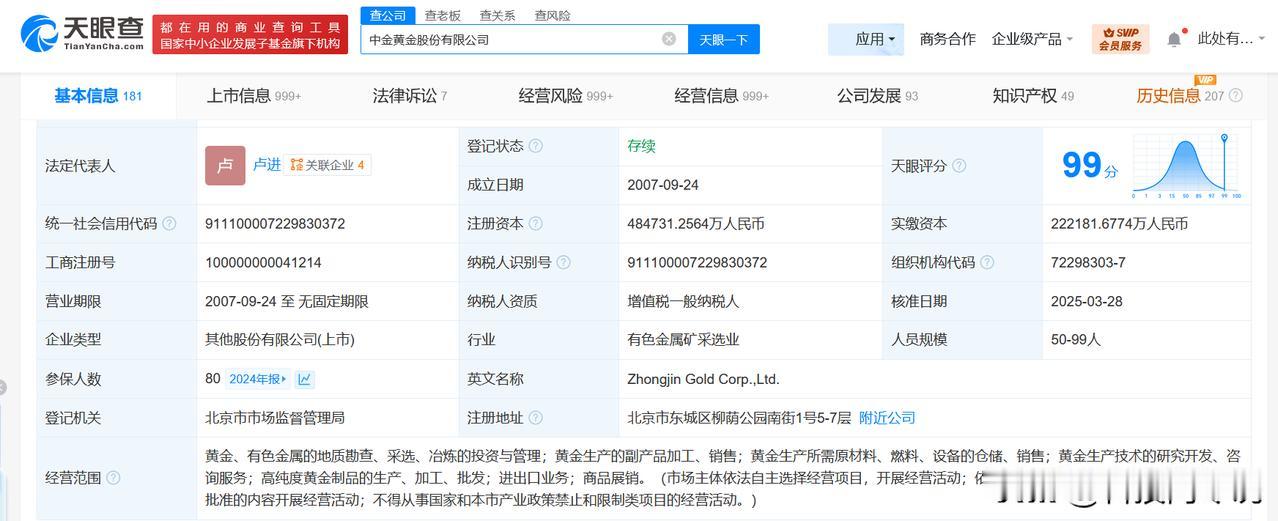Switch to the 查公司 search tab
The image size is (1278, 521).
tap(388, 15)
